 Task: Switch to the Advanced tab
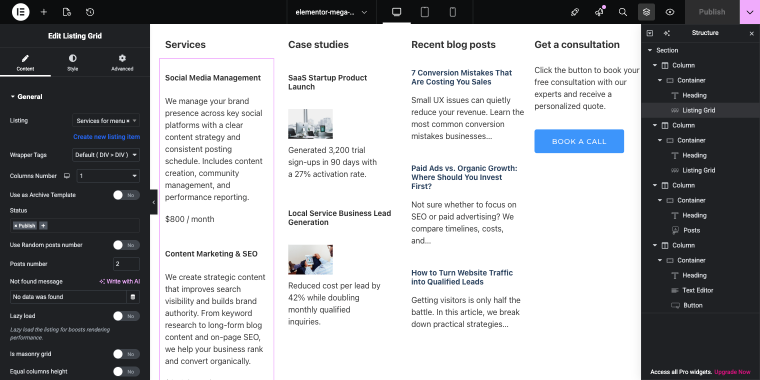(x=122, y=63)
